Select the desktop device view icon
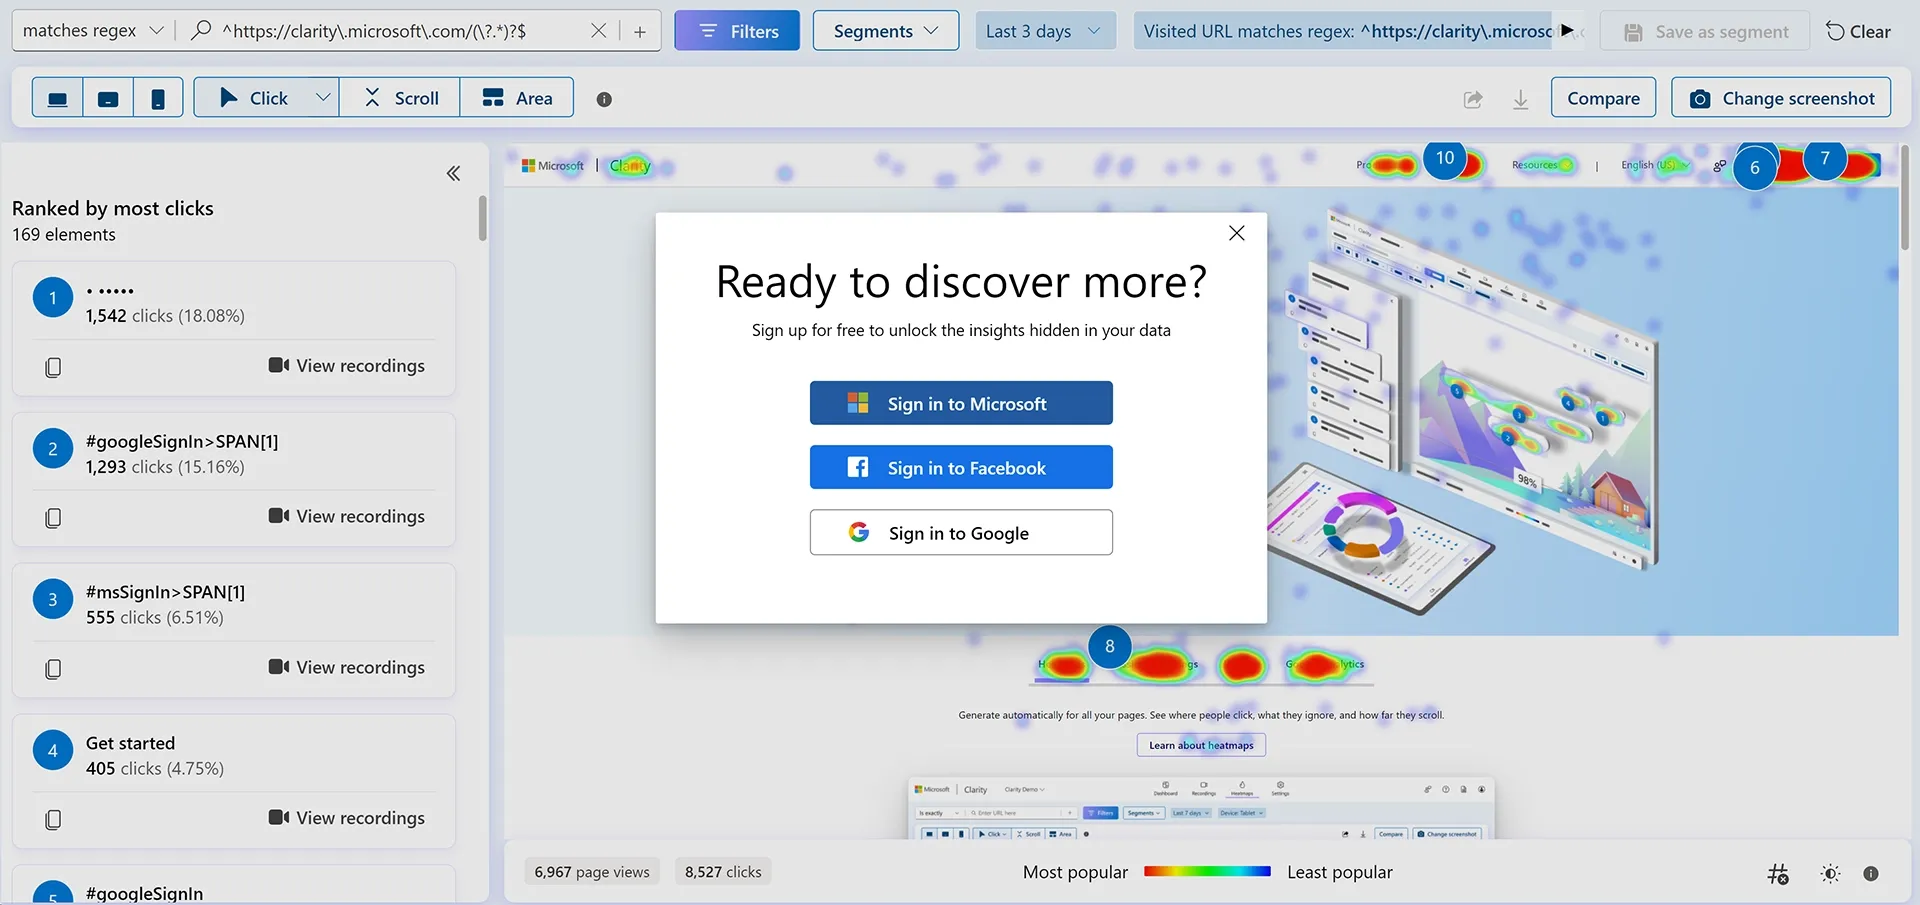 point(57,97)
